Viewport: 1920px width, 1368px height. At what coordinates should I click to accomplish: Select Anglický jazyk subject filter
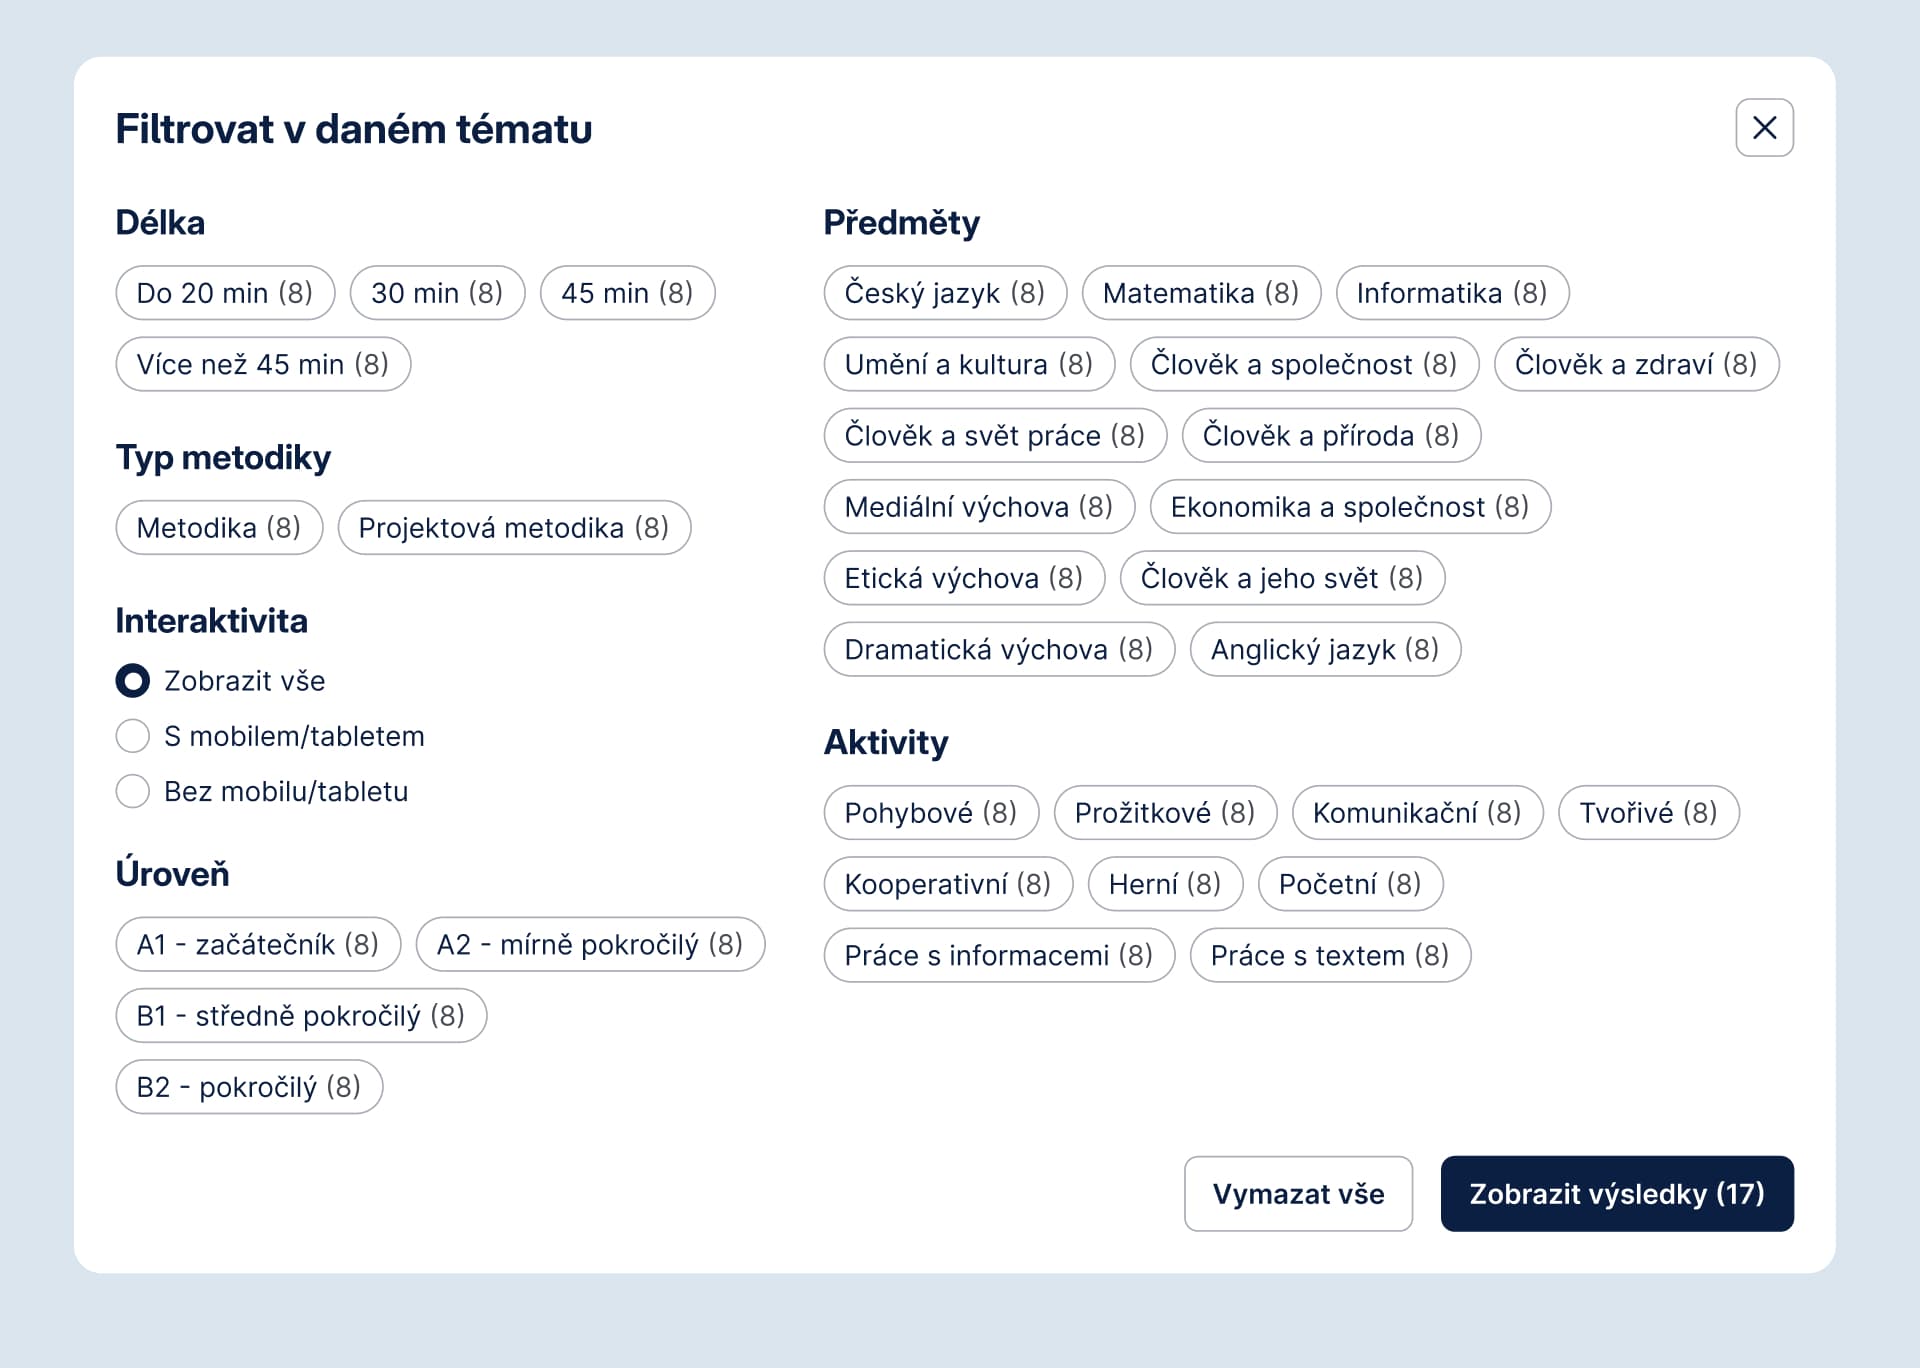1325,650
